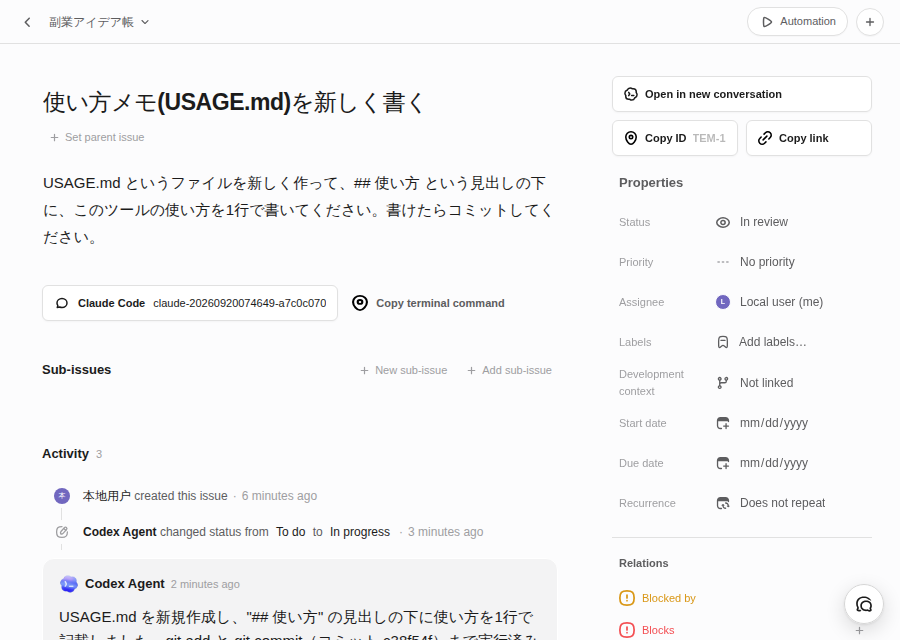This screenshot has width=900, height=640.
Task: Click the Due date calendar icon
Action: [x=723, y=463]
